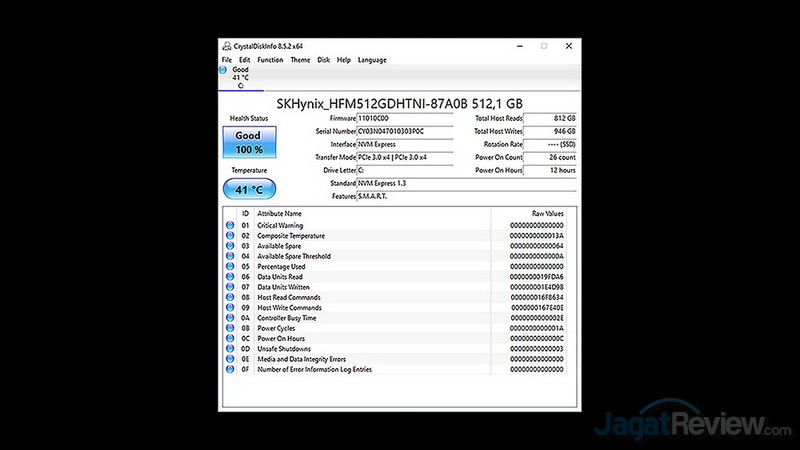Click the status circle for Data Units Written
Screen dimensions: 800x450
click(230, 287)
